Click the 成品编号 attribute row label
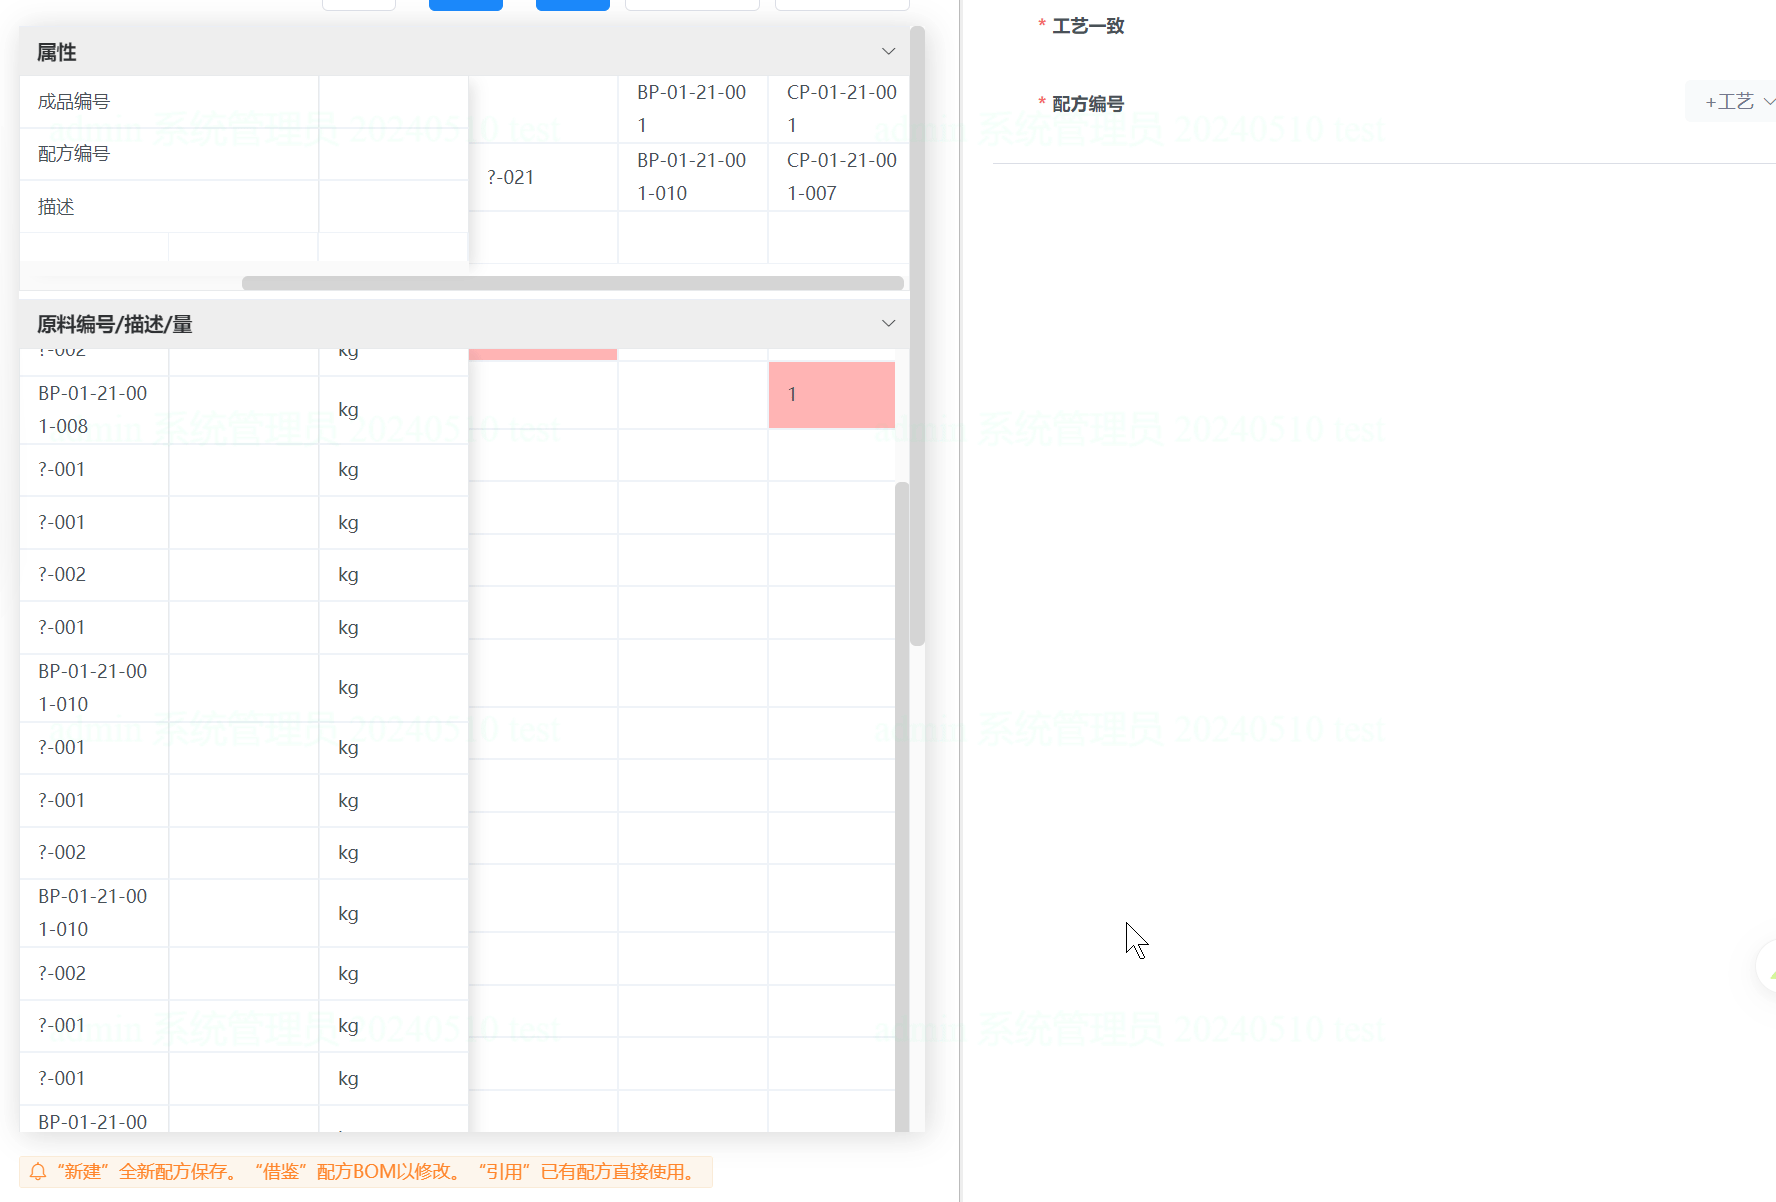Screen dimensions: 1776x1202 point(74,102)
